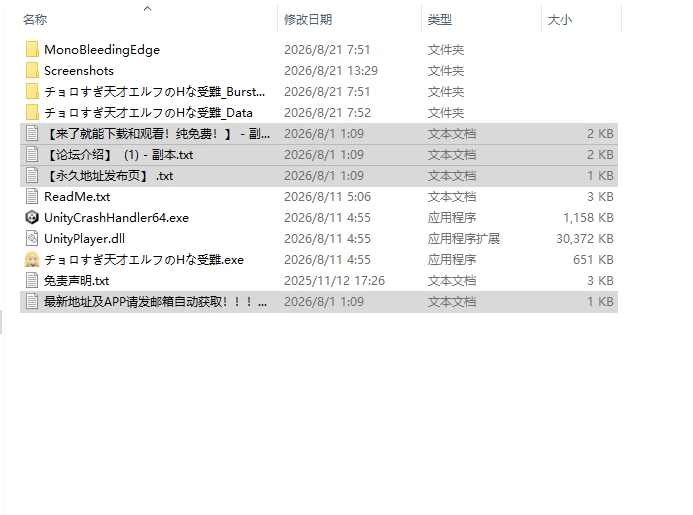The height and width of the screenshot is (515, 693).
Task: Select the folder icon of the _Burst... folder
Action: pos(32,92)
